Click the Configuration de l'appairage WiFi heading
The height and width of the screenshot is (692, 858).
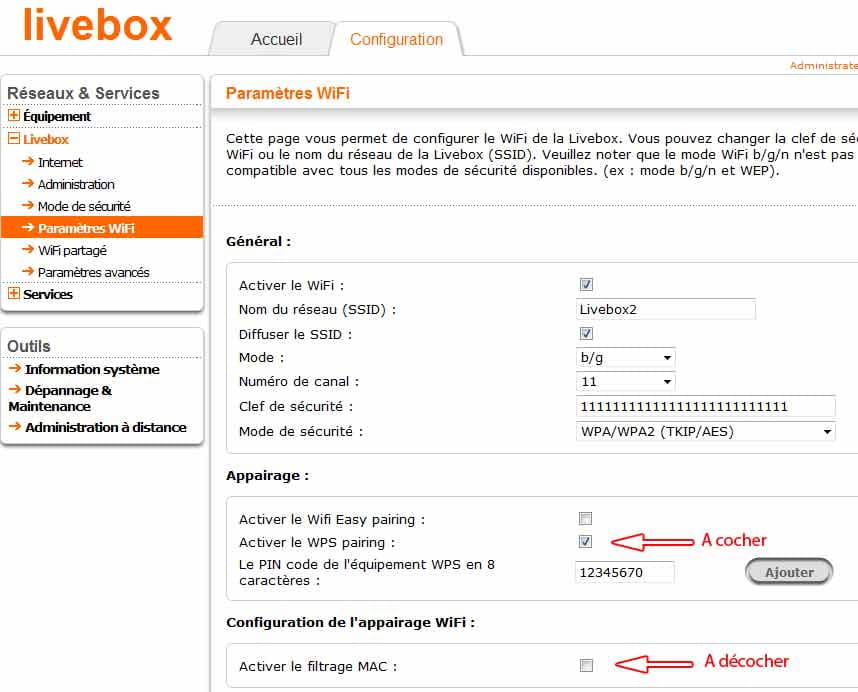point(351,623)
